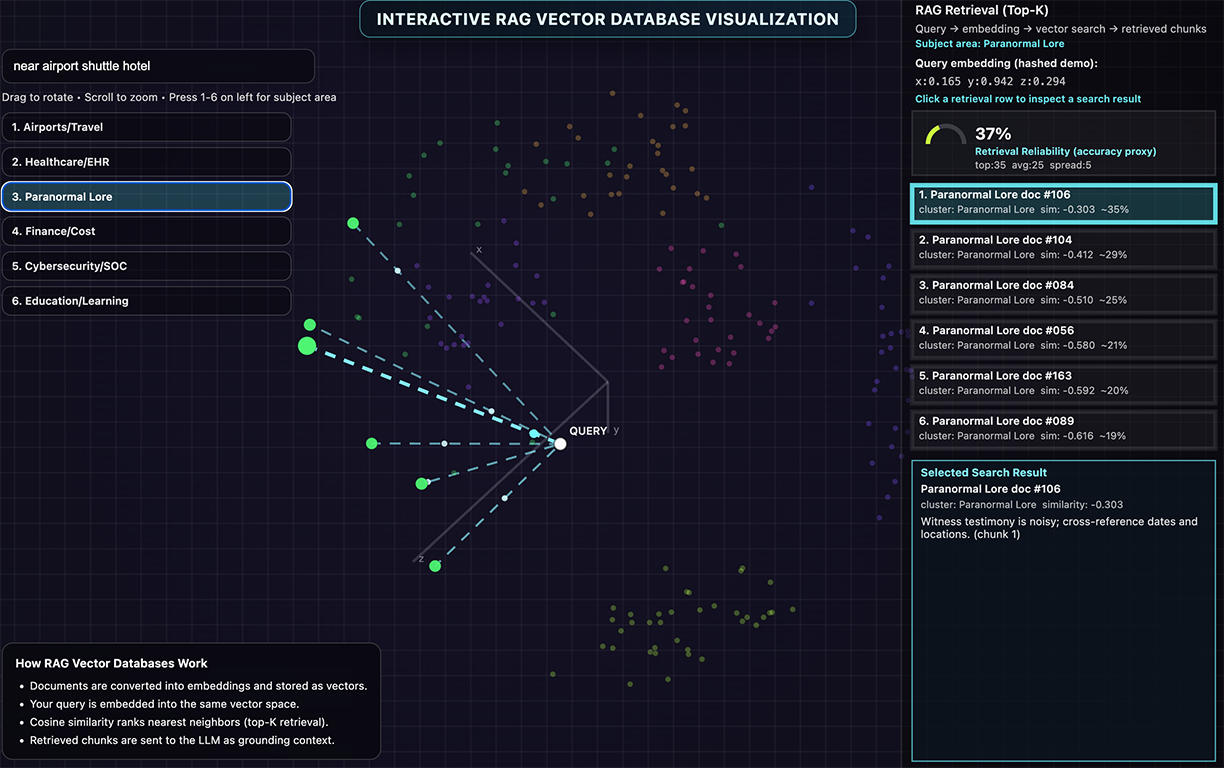Click the 'Selected Search Result' heading
This screenshot has height=768, width=1224.
[984, 473]
